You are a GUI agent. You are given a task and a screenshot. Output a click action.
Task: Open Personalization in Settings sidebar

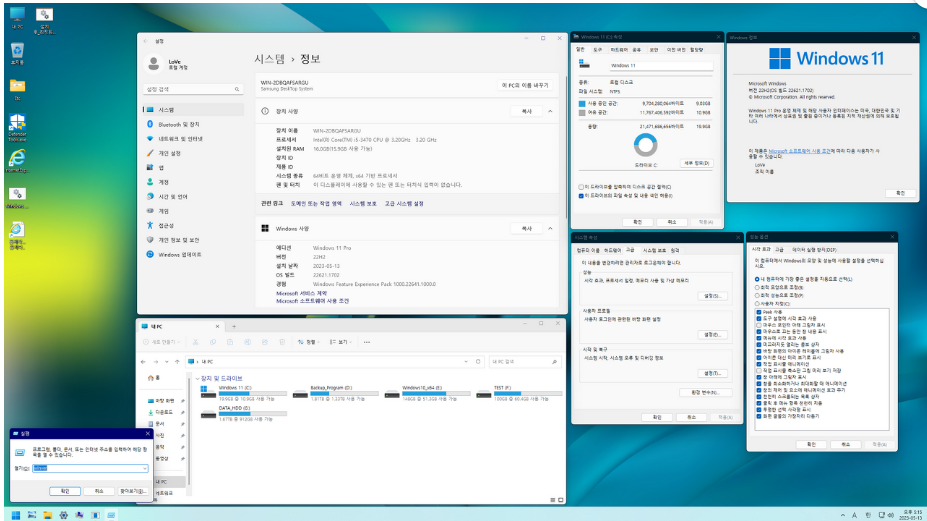(x=193, y=153)
